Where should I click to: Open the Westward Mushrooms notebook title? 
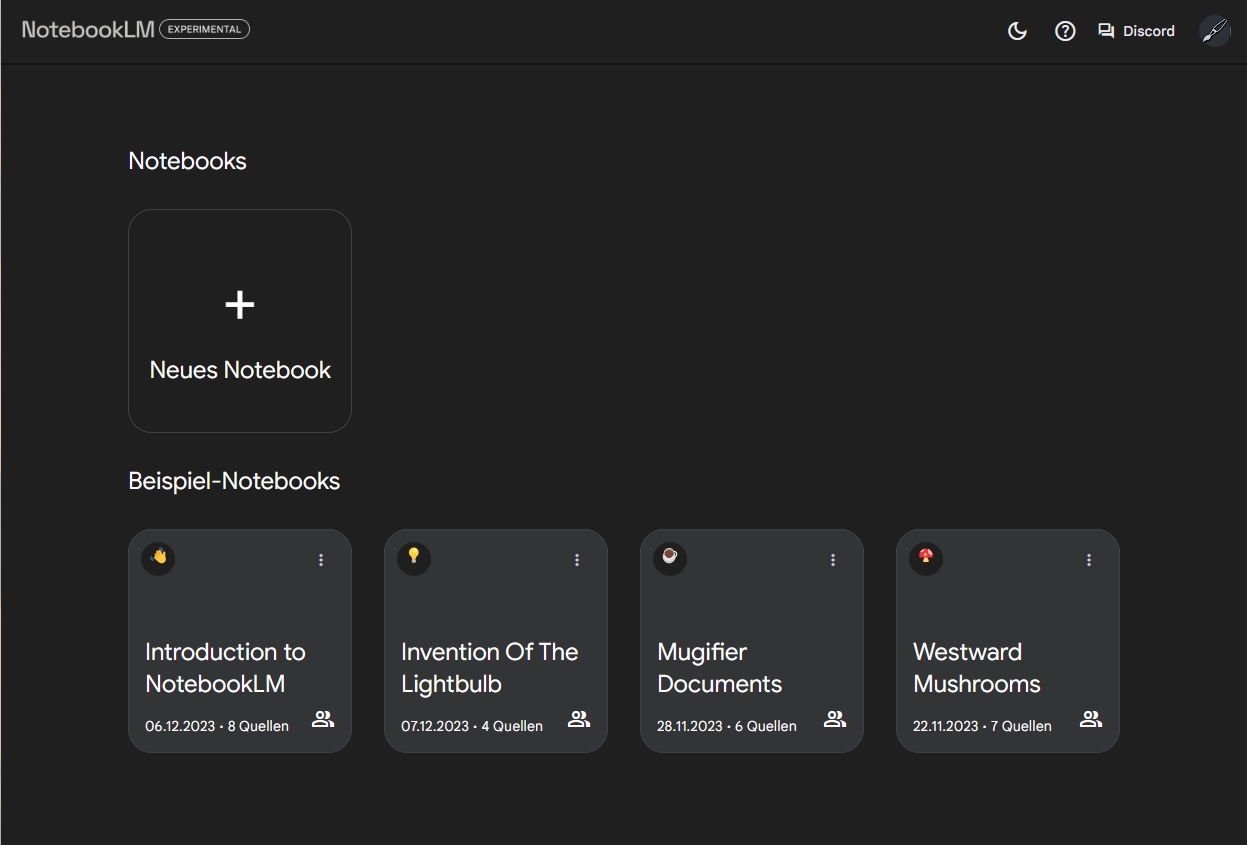[x=977, y=668]
